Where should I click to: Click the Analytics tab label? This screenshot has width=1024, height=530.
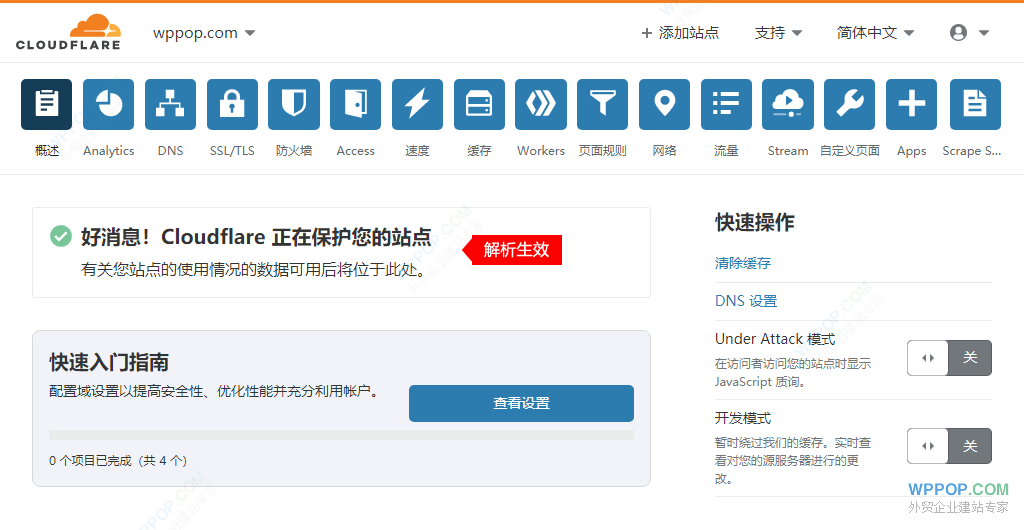(x=108, y=151)
